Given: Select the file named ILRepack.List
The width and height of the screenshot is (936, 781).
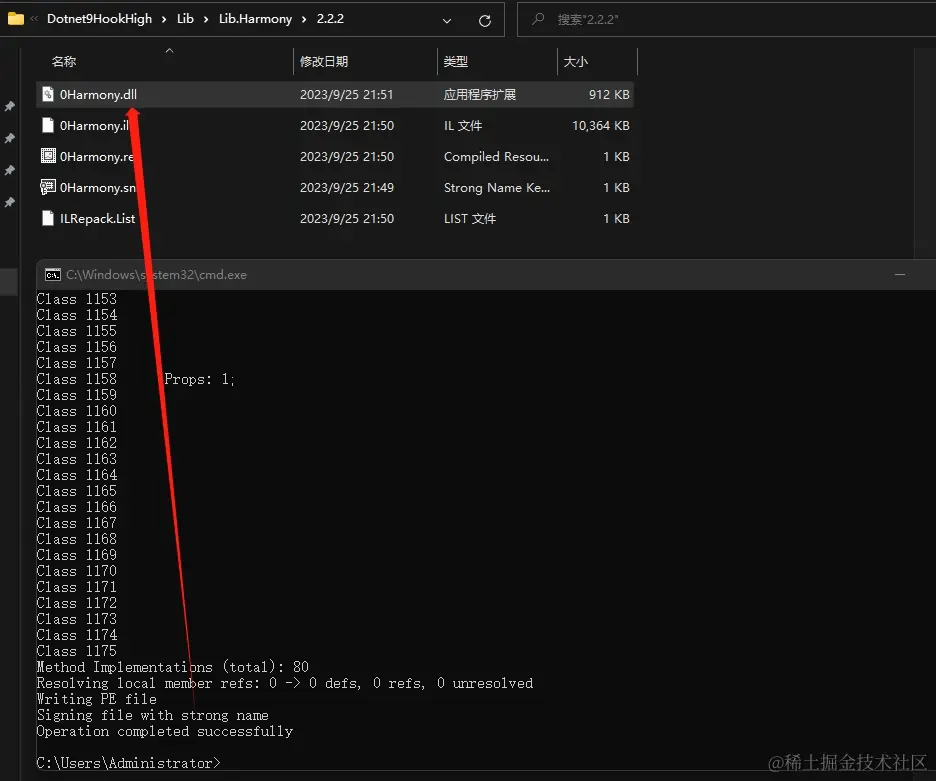Looking at the screenshot, I should (97, 219).
